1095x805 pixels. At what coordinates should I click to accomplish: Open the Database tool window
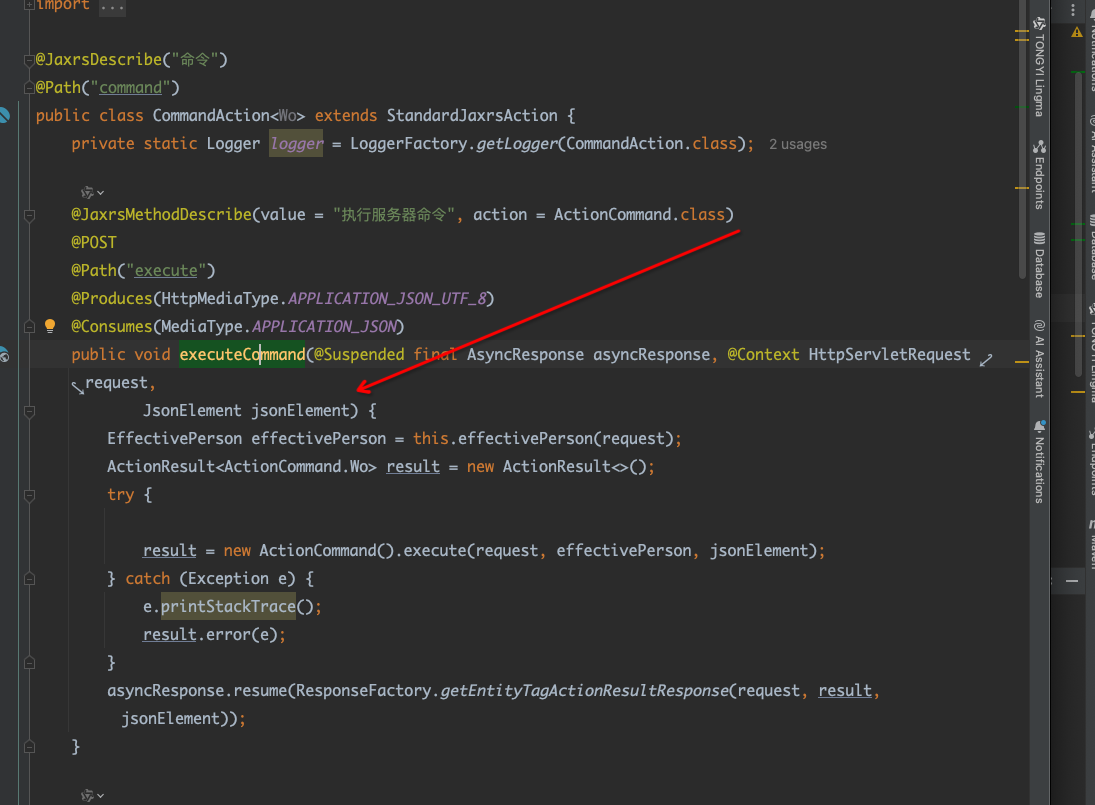(x=1039, y=264)
